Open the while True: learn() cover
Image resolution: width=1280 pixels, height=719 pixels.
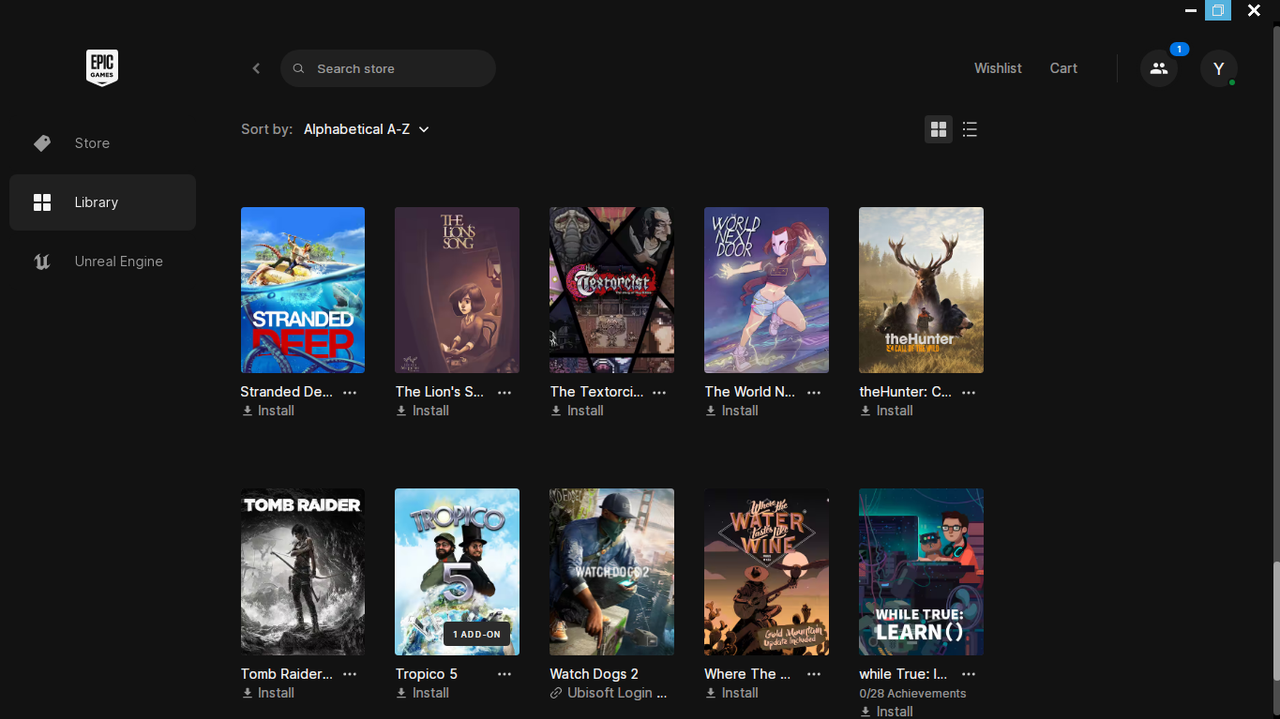921,572
